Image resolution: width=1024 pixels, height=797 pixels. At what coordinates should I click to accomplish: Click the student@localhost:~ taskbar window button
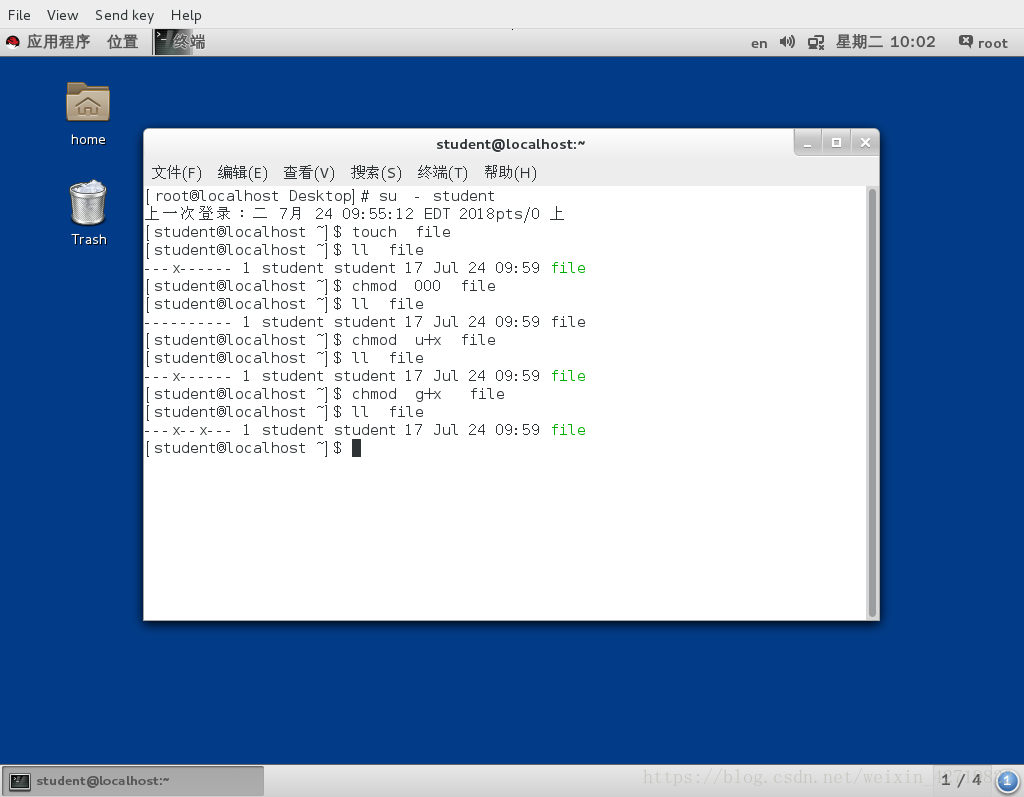(x=133, y=781)
